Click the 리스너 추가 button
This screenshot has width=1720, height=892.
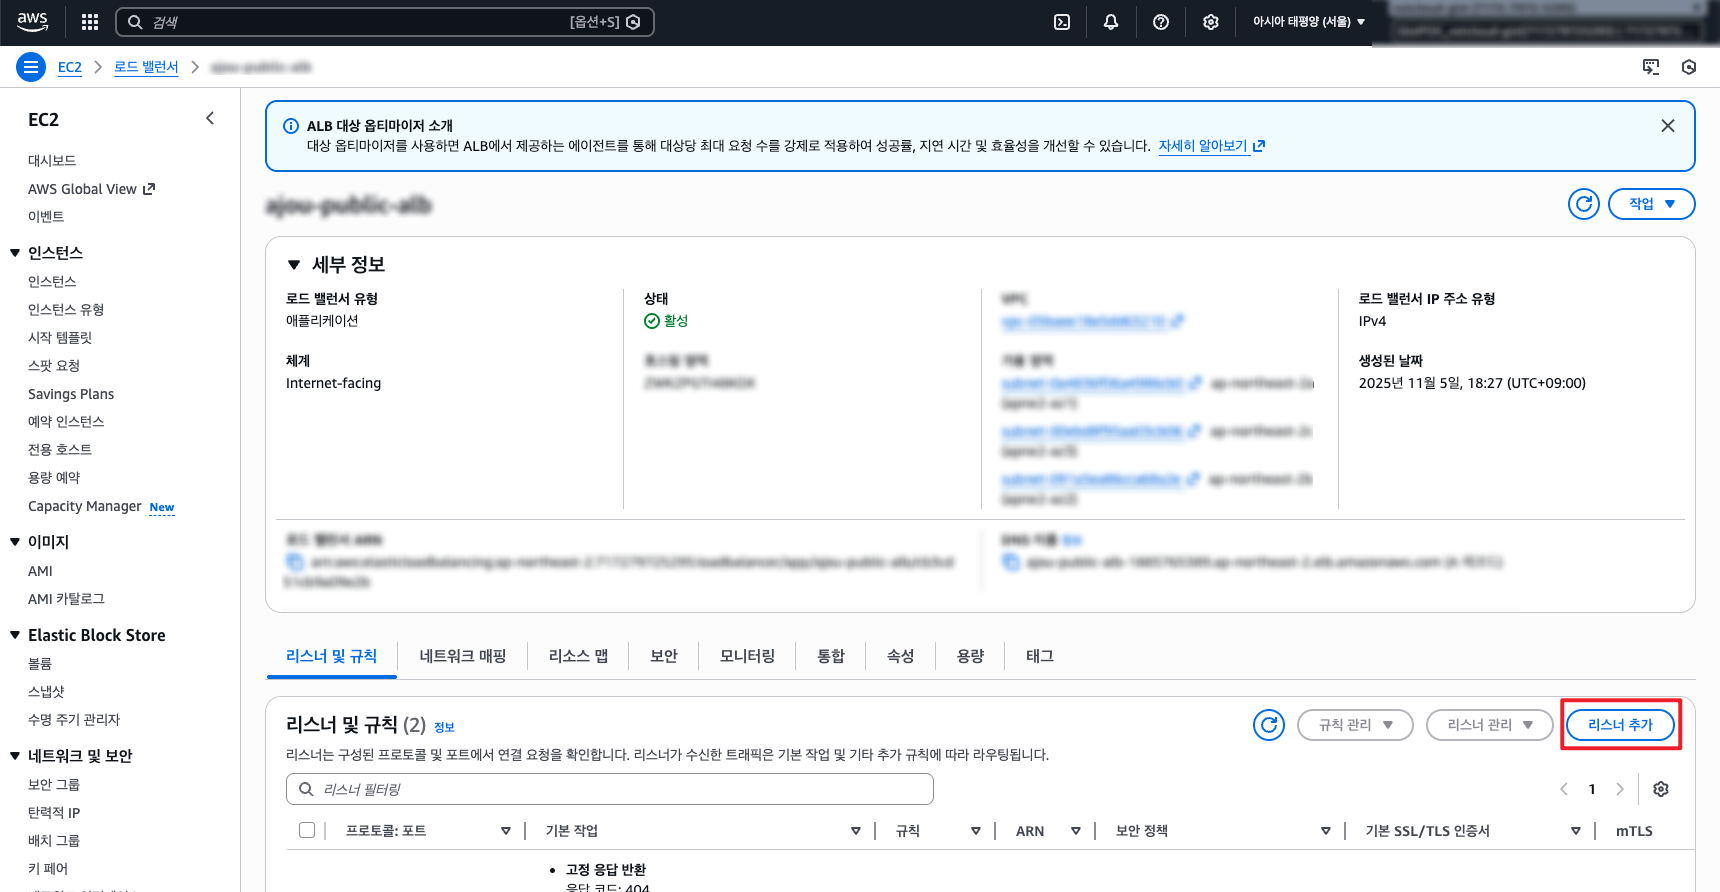(1620, 725)
